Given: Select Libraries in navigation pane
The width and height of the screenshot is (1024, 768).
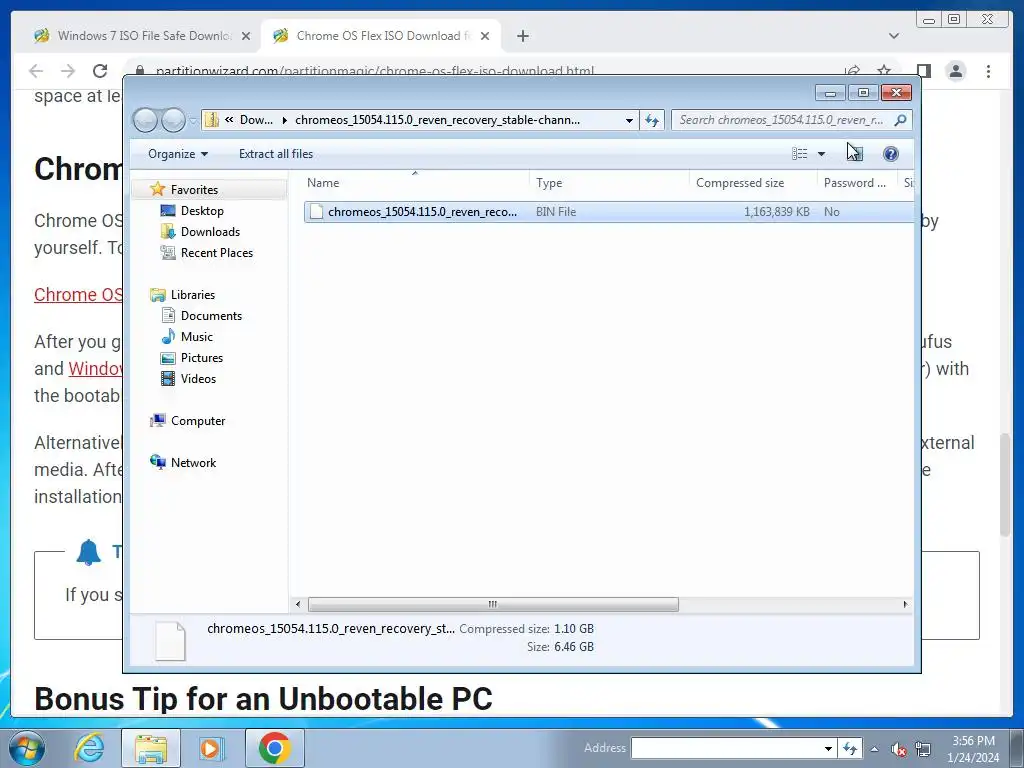Looking at the screenshot, I should 193,295.
